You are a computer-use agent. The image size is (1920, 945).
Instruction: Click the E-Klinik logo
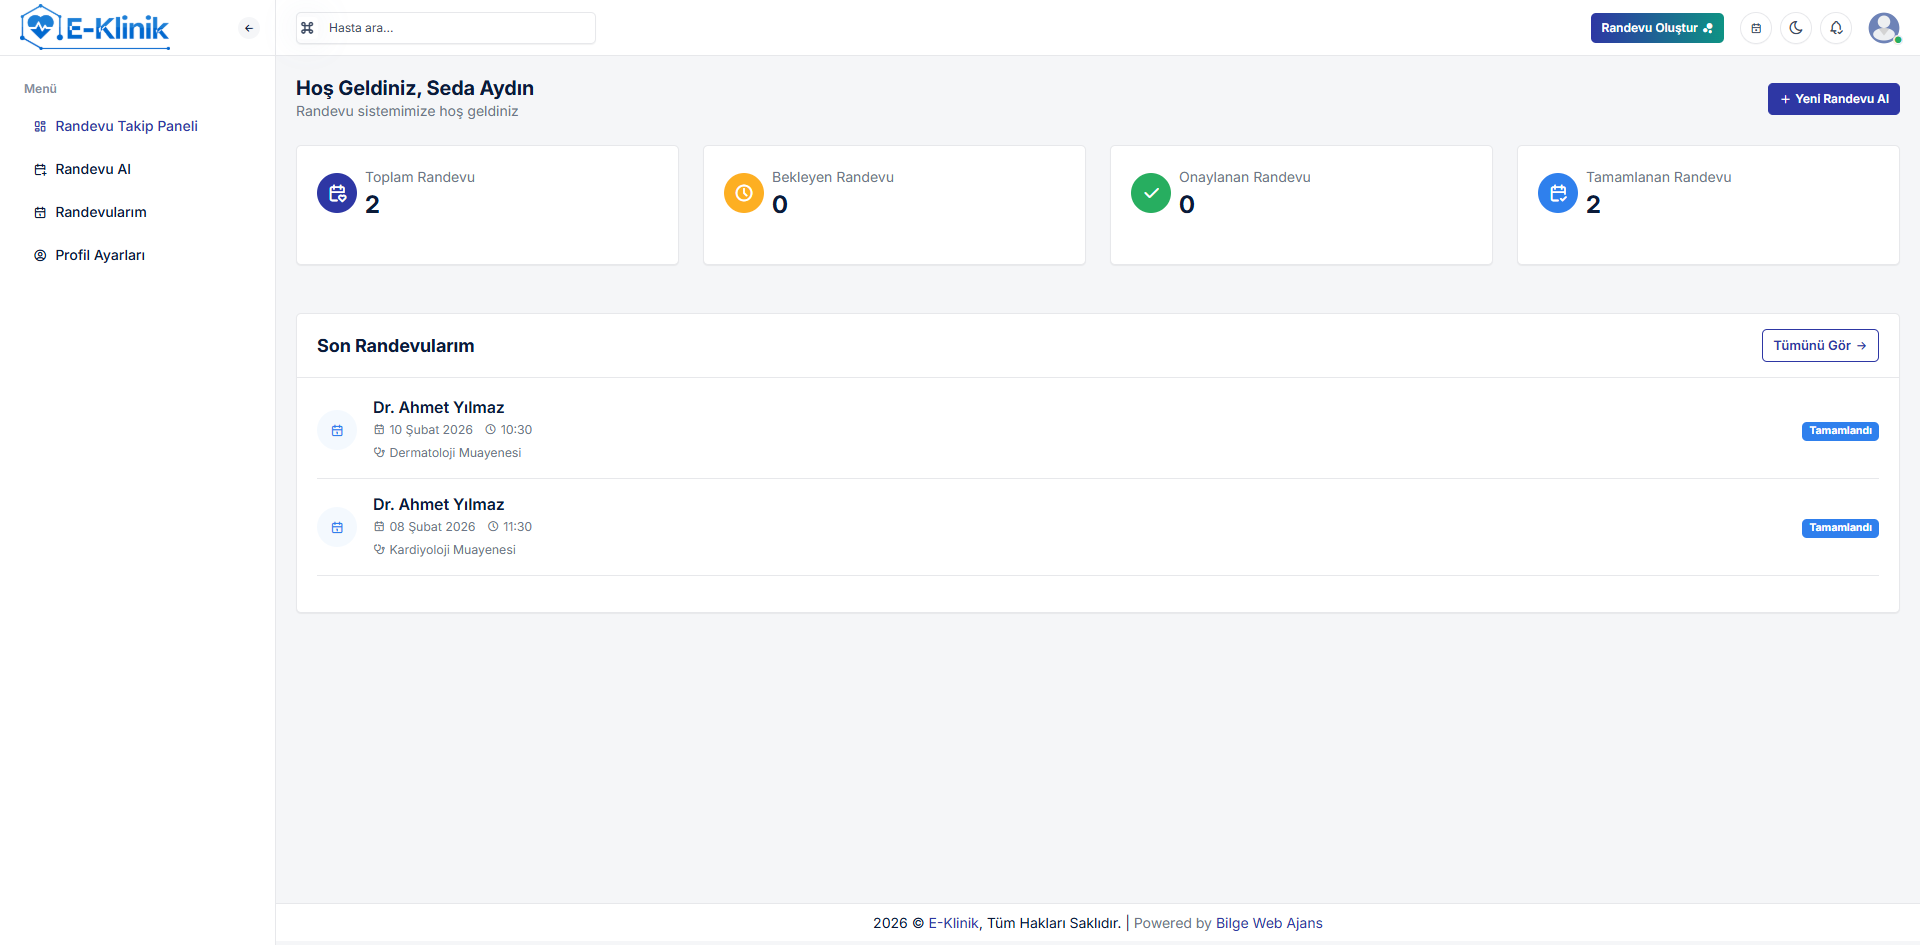tap(96, 28)
